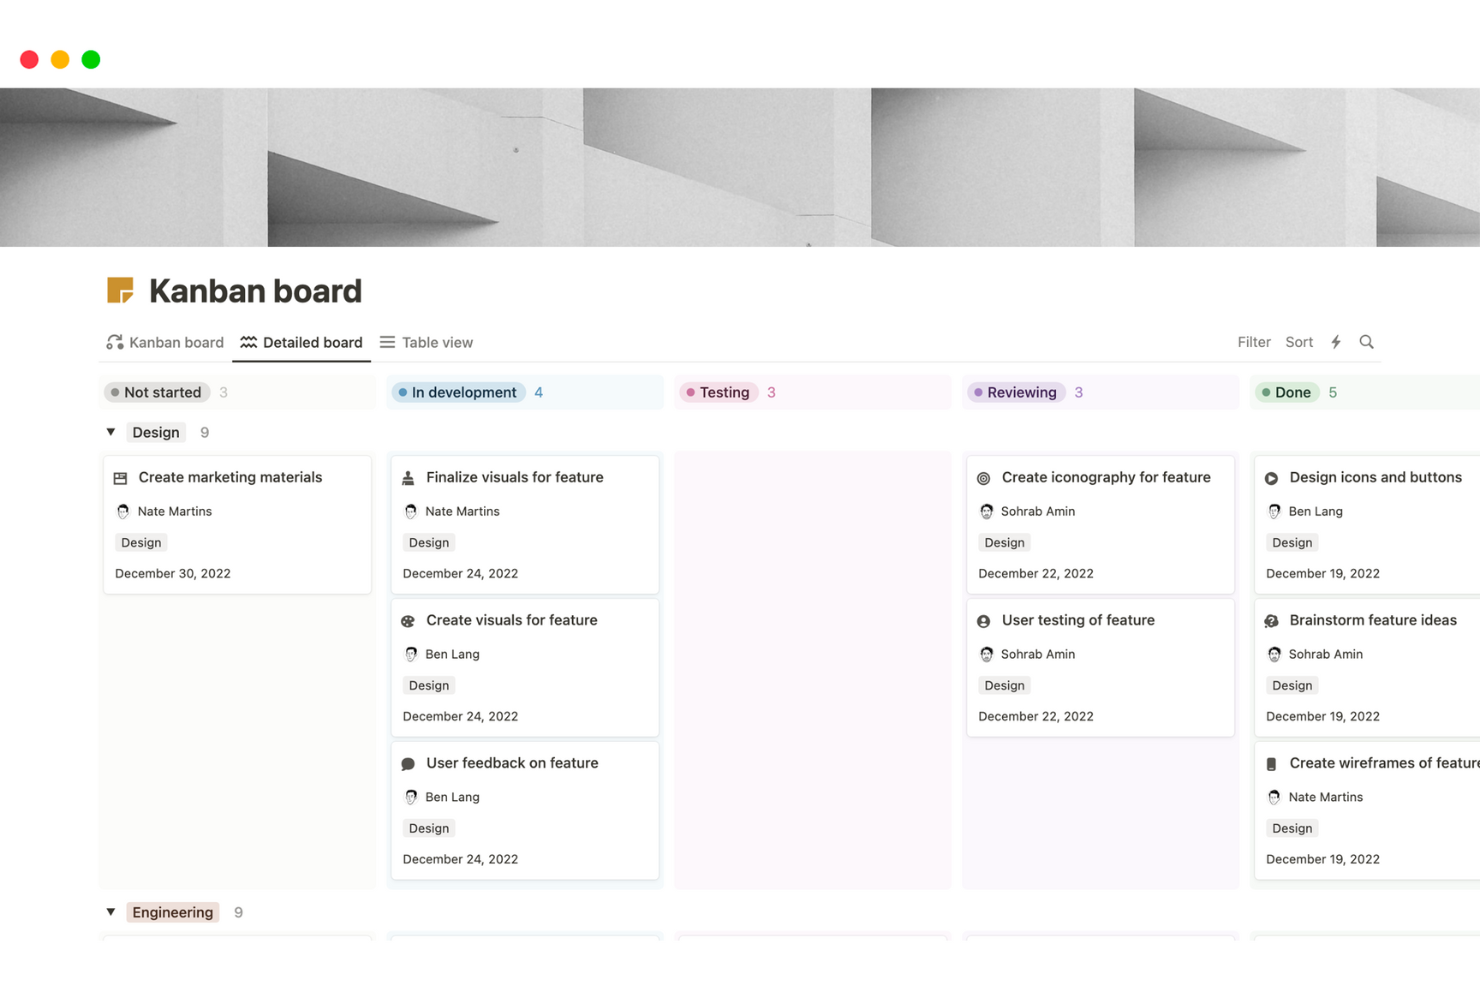Click Sohrab Amin avatar on User testing card
Screen dimensions: 1480x987
coord(987,654)
